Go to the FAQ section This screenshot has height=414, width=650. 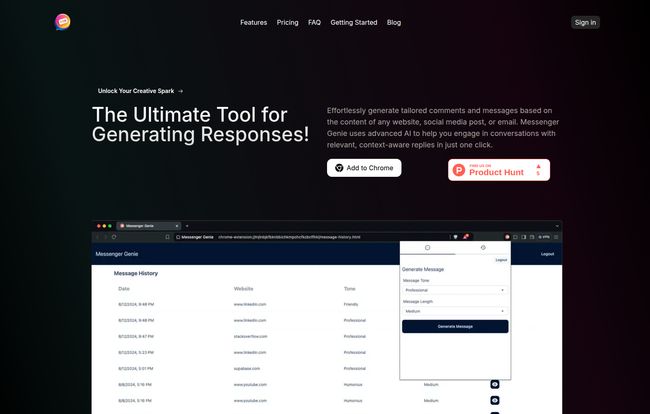(314, 22)
